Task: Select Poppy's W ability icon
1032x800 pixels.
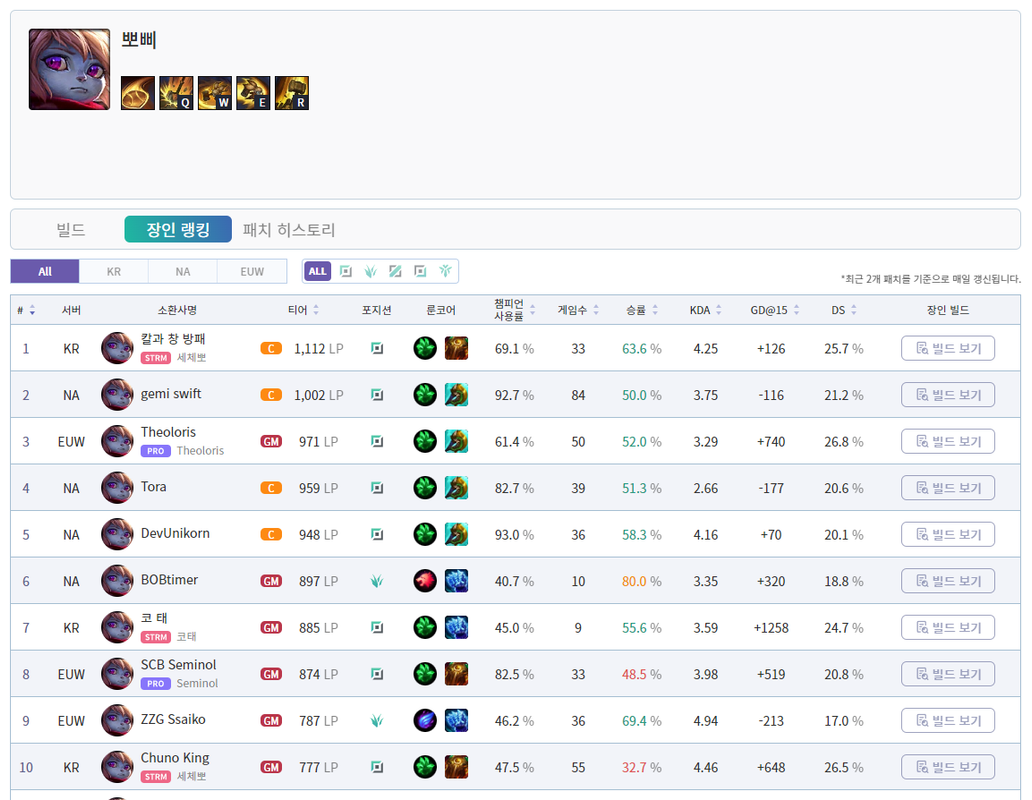Action: pyautogui.click(x=215, y=93)
